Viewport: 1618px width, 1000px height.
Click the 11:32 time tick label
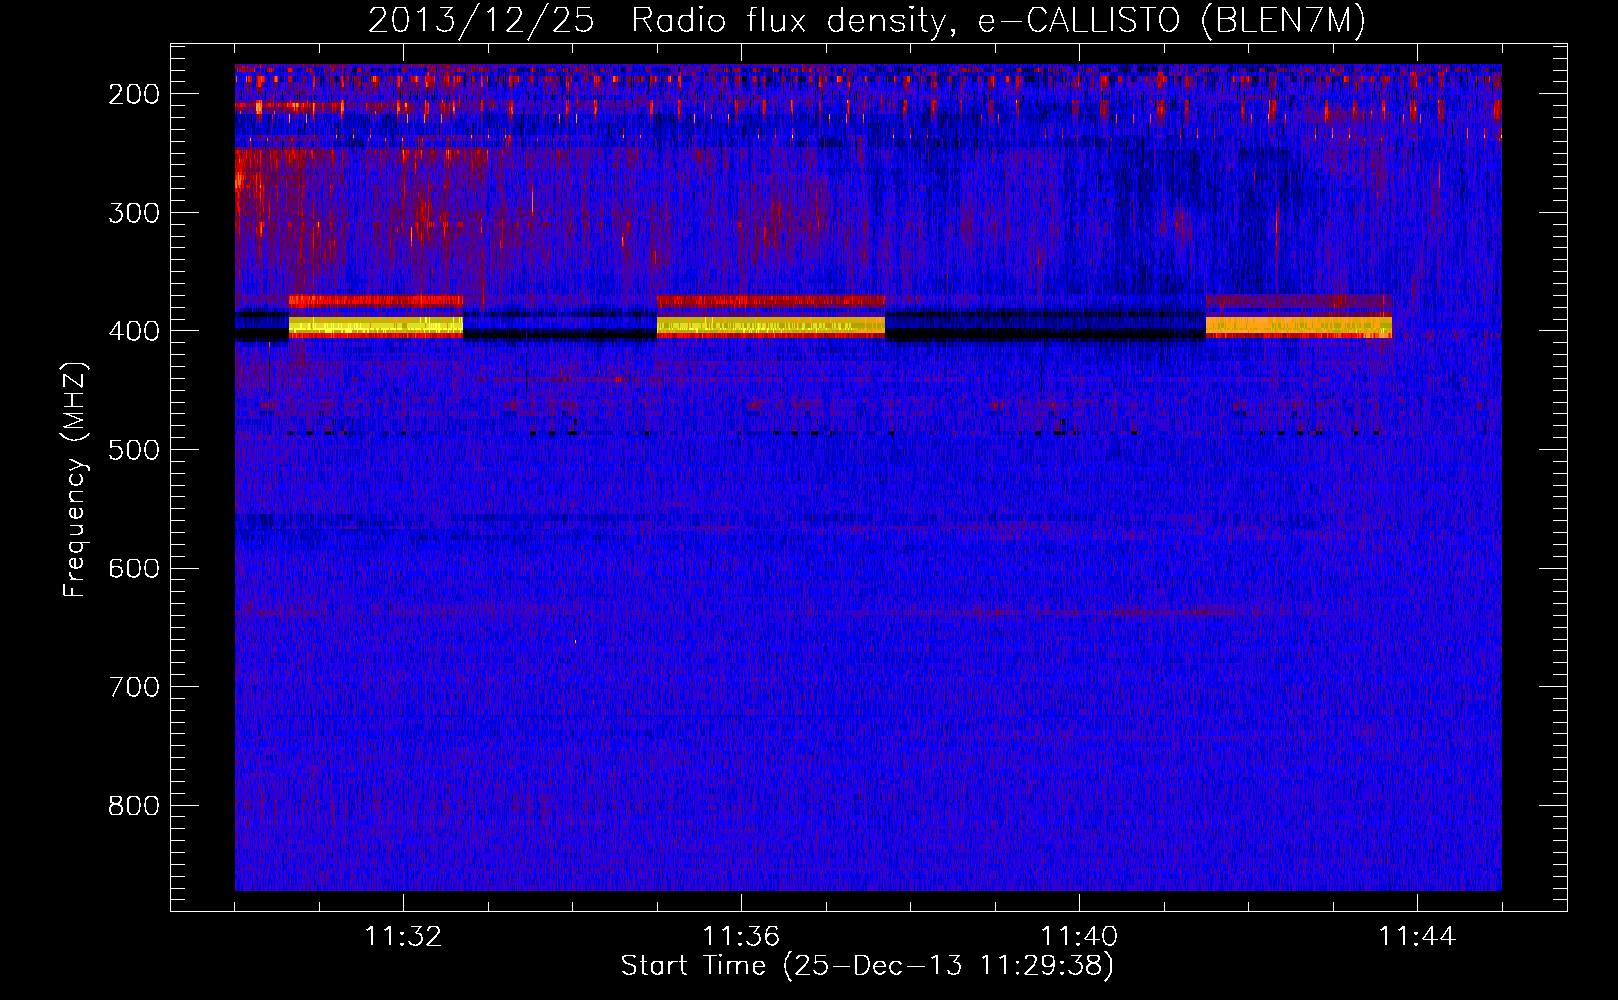(x=403, y=937)
